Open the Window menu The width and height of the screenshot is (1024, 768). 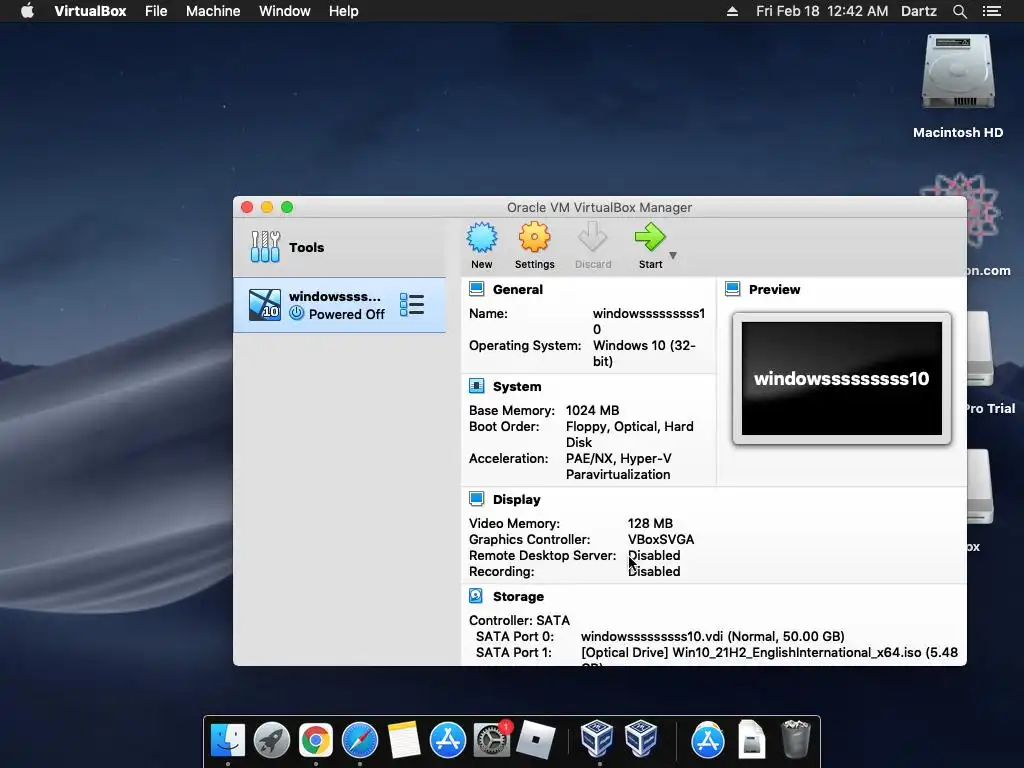pos(285,11)
